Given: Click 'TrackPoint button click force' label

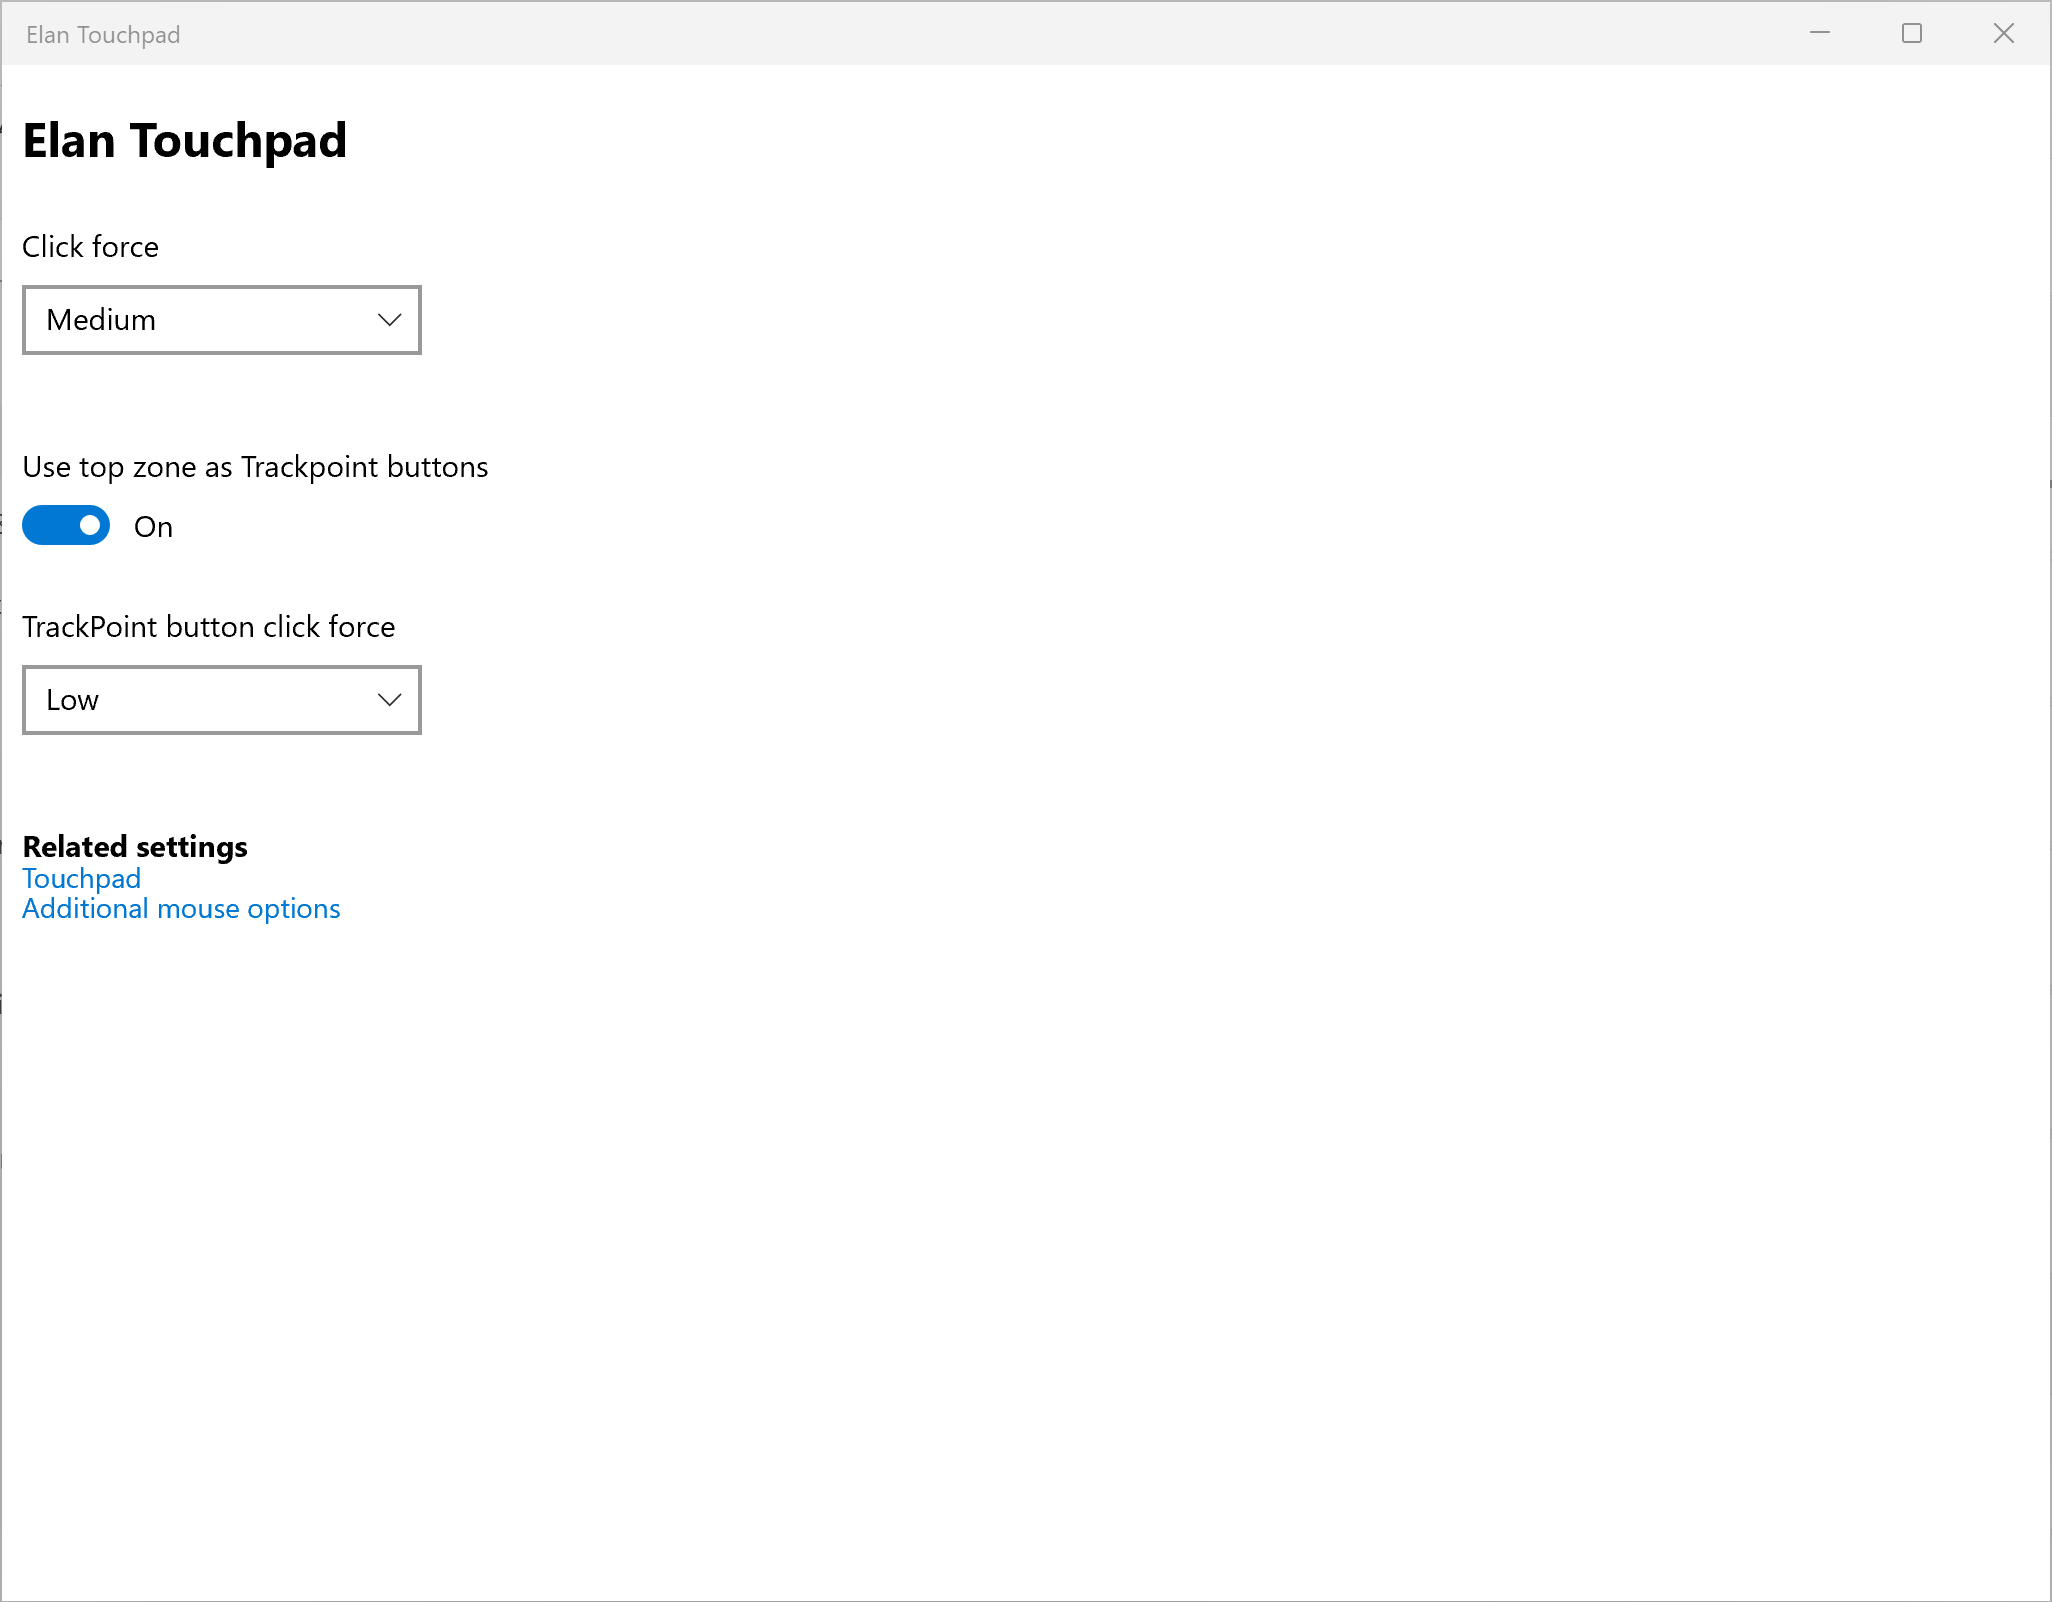Looking at the screenshot, I should pos(208,627).
